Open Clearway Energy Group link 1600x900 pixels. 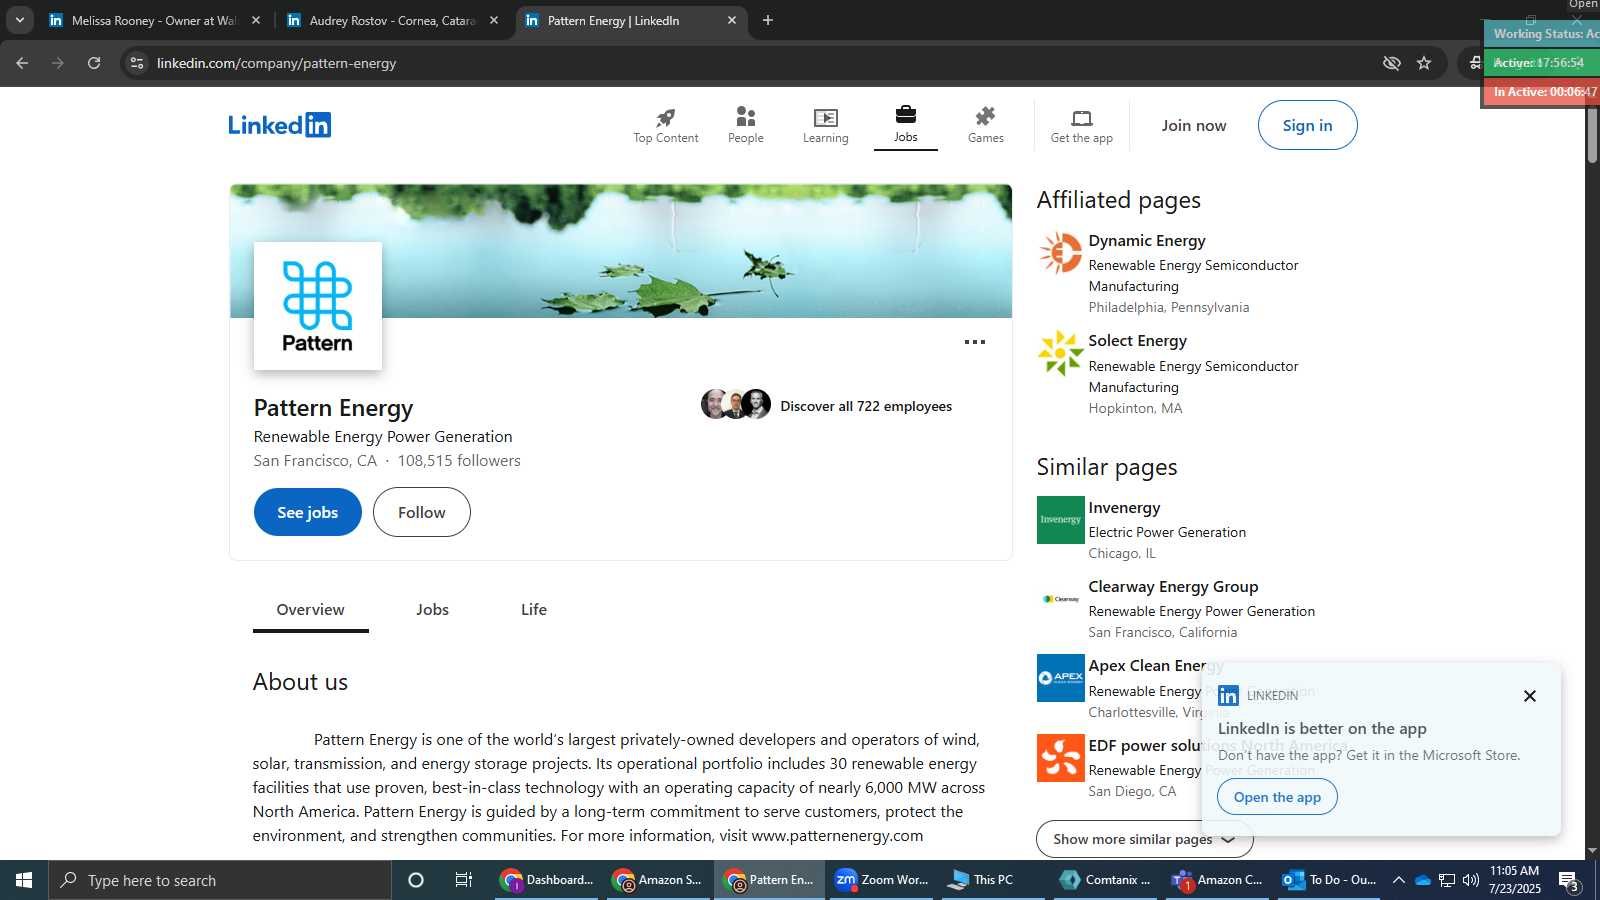pyautogui.click(x=1173, y=587)
